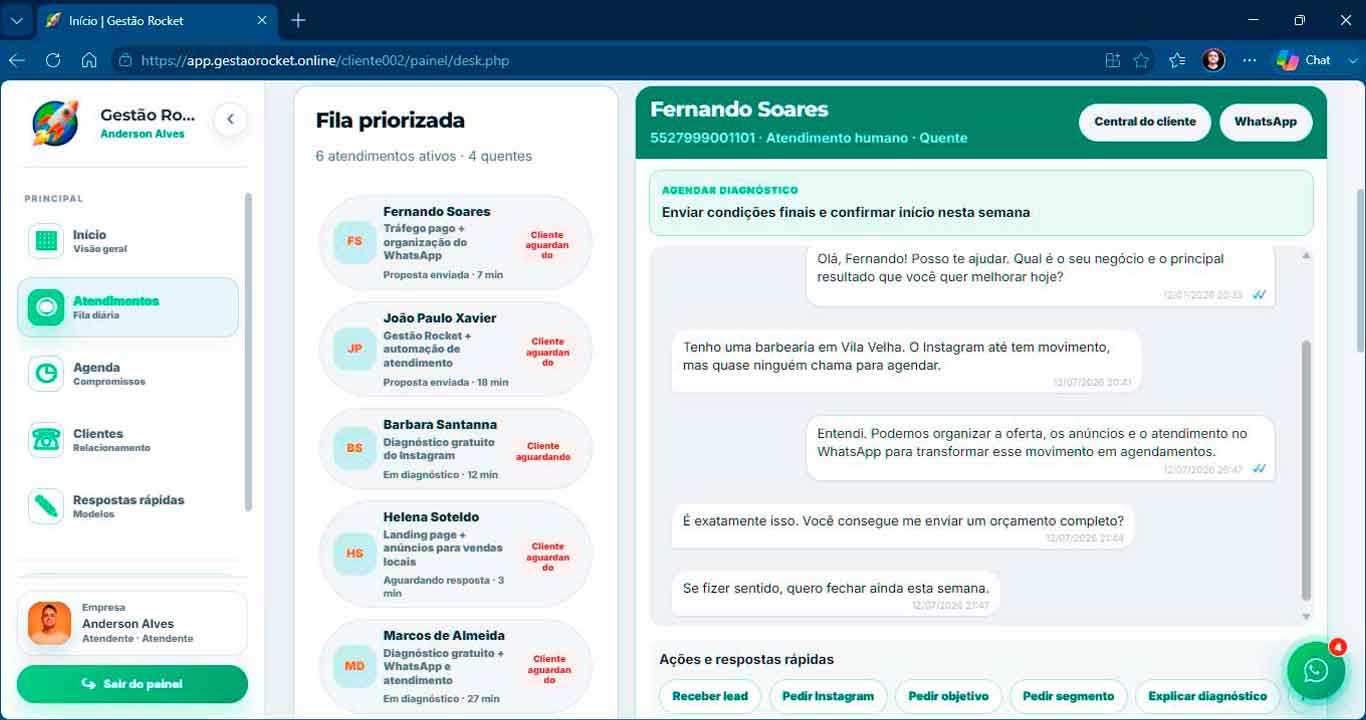
Task: Click the Agendar diagnóstico banner
Action: pos(981,202)
